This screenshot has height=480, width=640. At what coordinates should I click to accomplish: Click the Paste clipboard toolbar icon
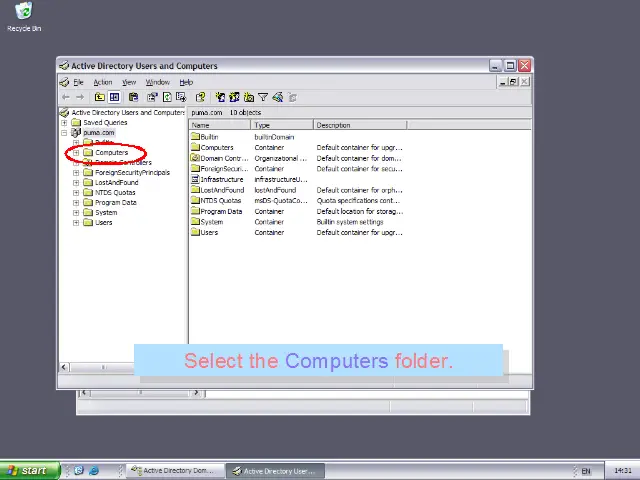133,97
